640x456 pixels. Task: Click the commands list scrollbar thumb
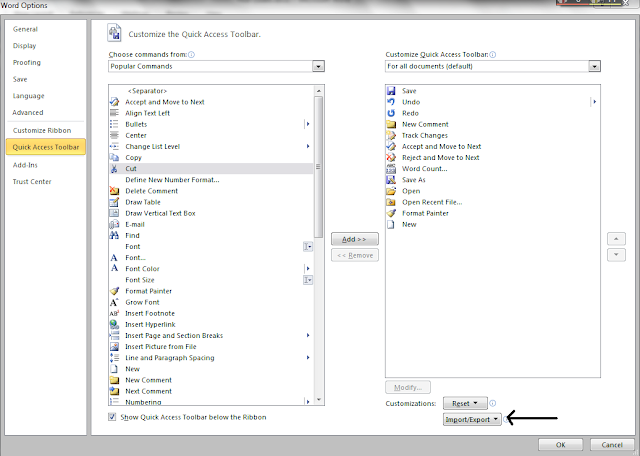(319, 167)
